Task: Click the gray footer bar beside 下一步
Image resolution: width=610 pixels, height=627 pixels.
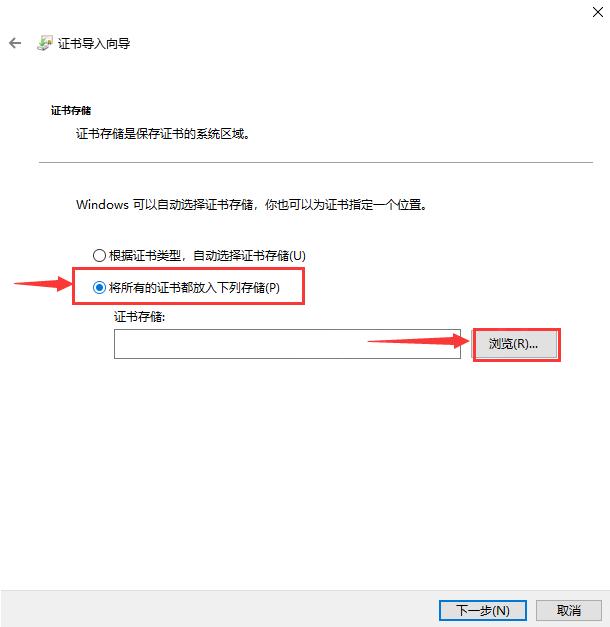Action: [x=219, y=609]
